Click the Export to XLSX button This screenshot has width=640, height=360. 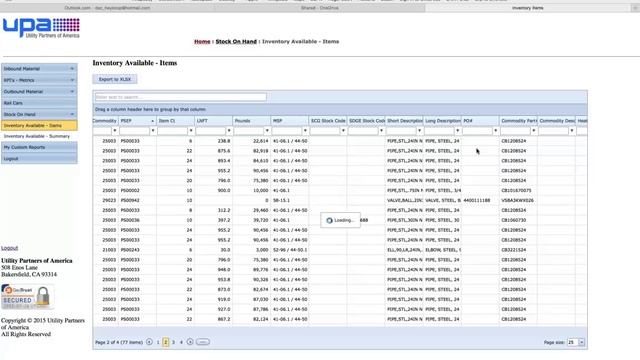[x=115, y=79]
